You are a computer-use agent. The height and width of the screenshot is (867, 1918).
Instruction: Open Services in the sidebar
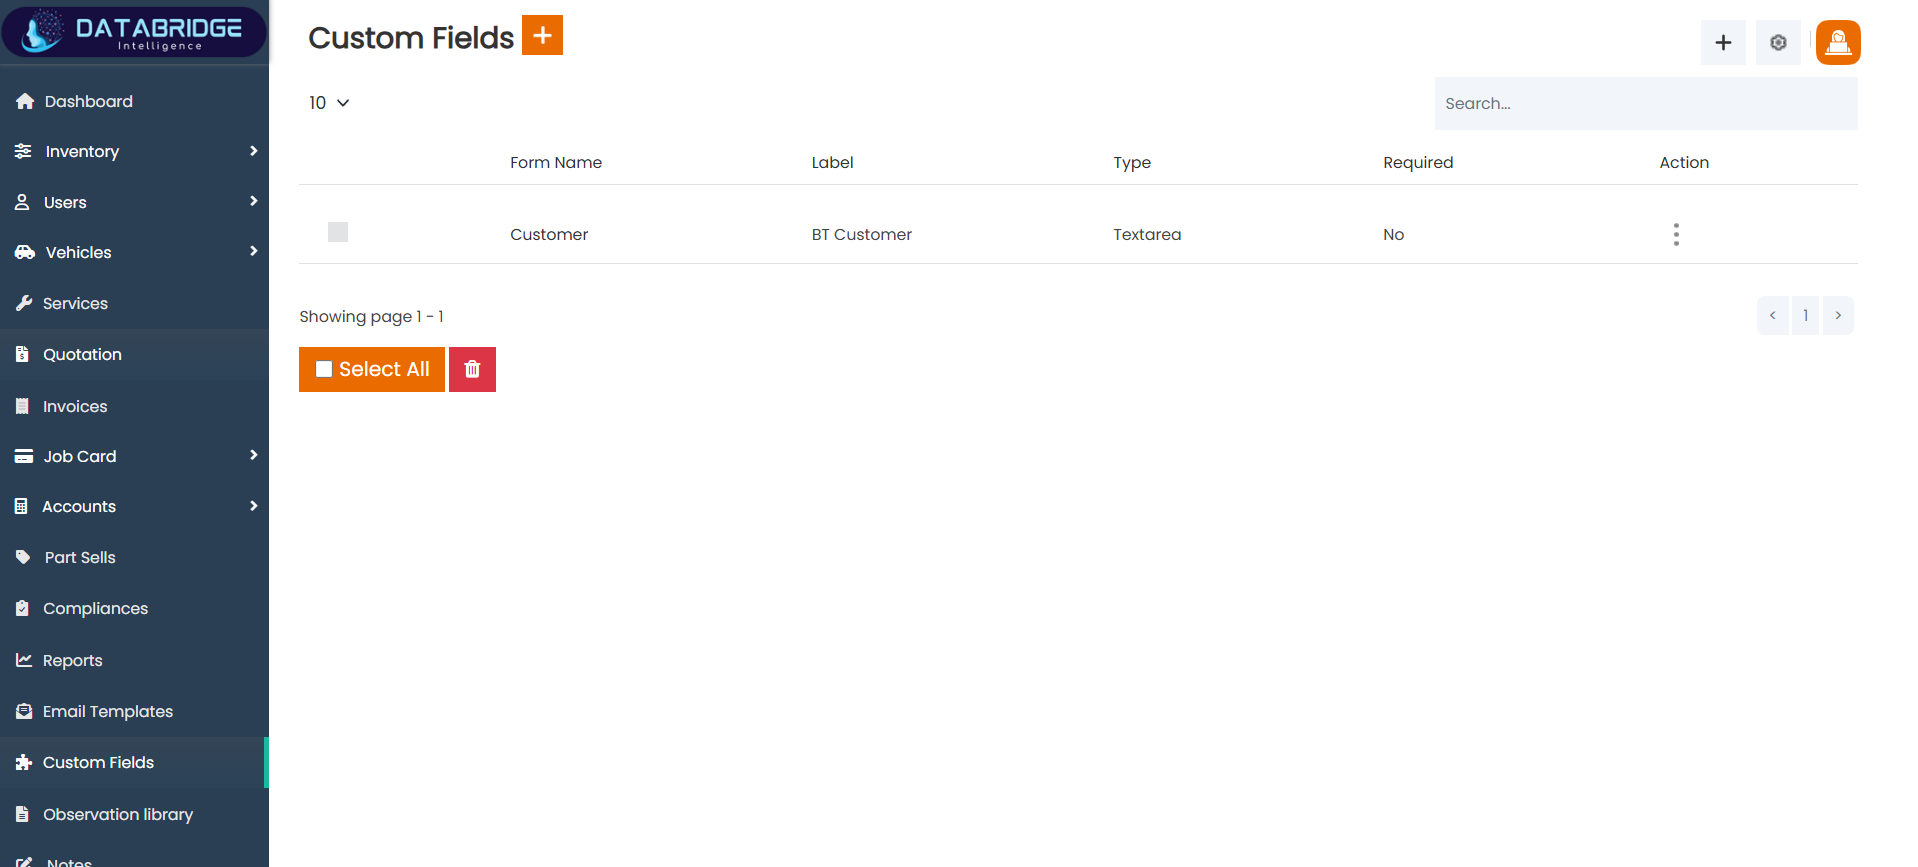134,303
